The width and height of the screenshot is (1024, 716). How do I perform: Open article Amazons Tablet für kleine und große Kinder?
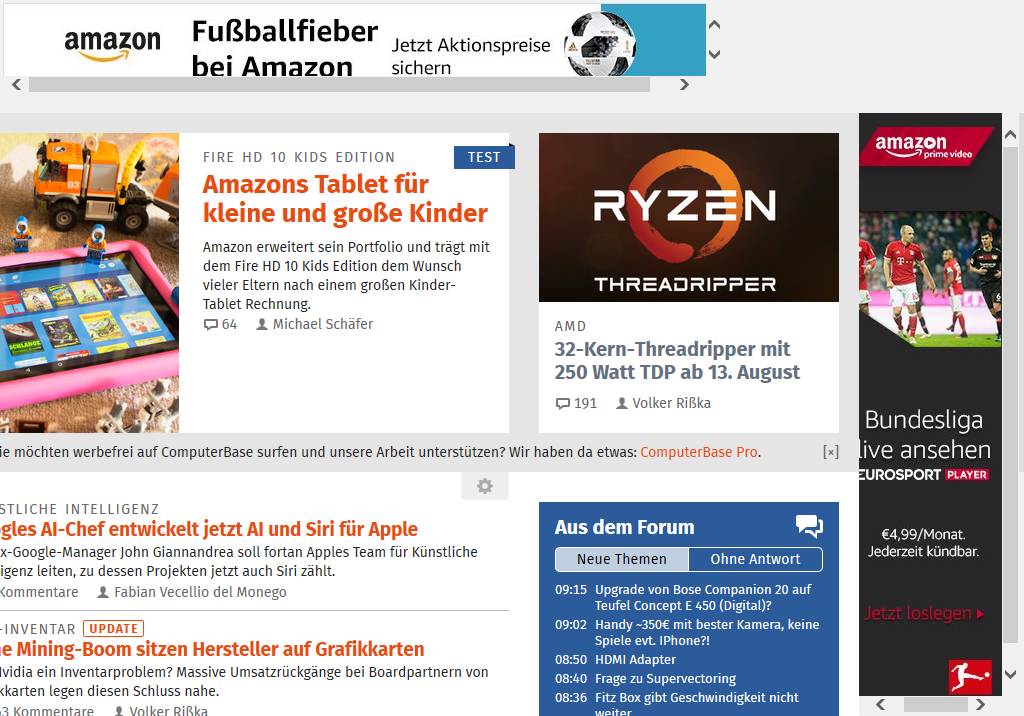tap(345, 199)
